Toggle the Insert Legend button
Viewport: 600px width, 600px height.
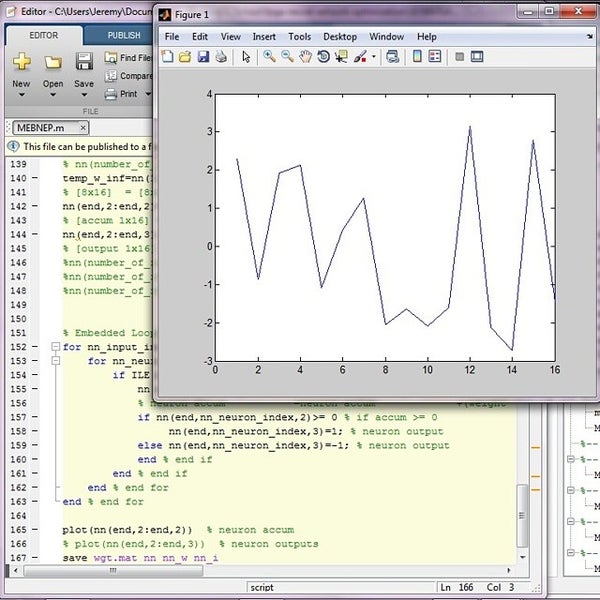434,57
